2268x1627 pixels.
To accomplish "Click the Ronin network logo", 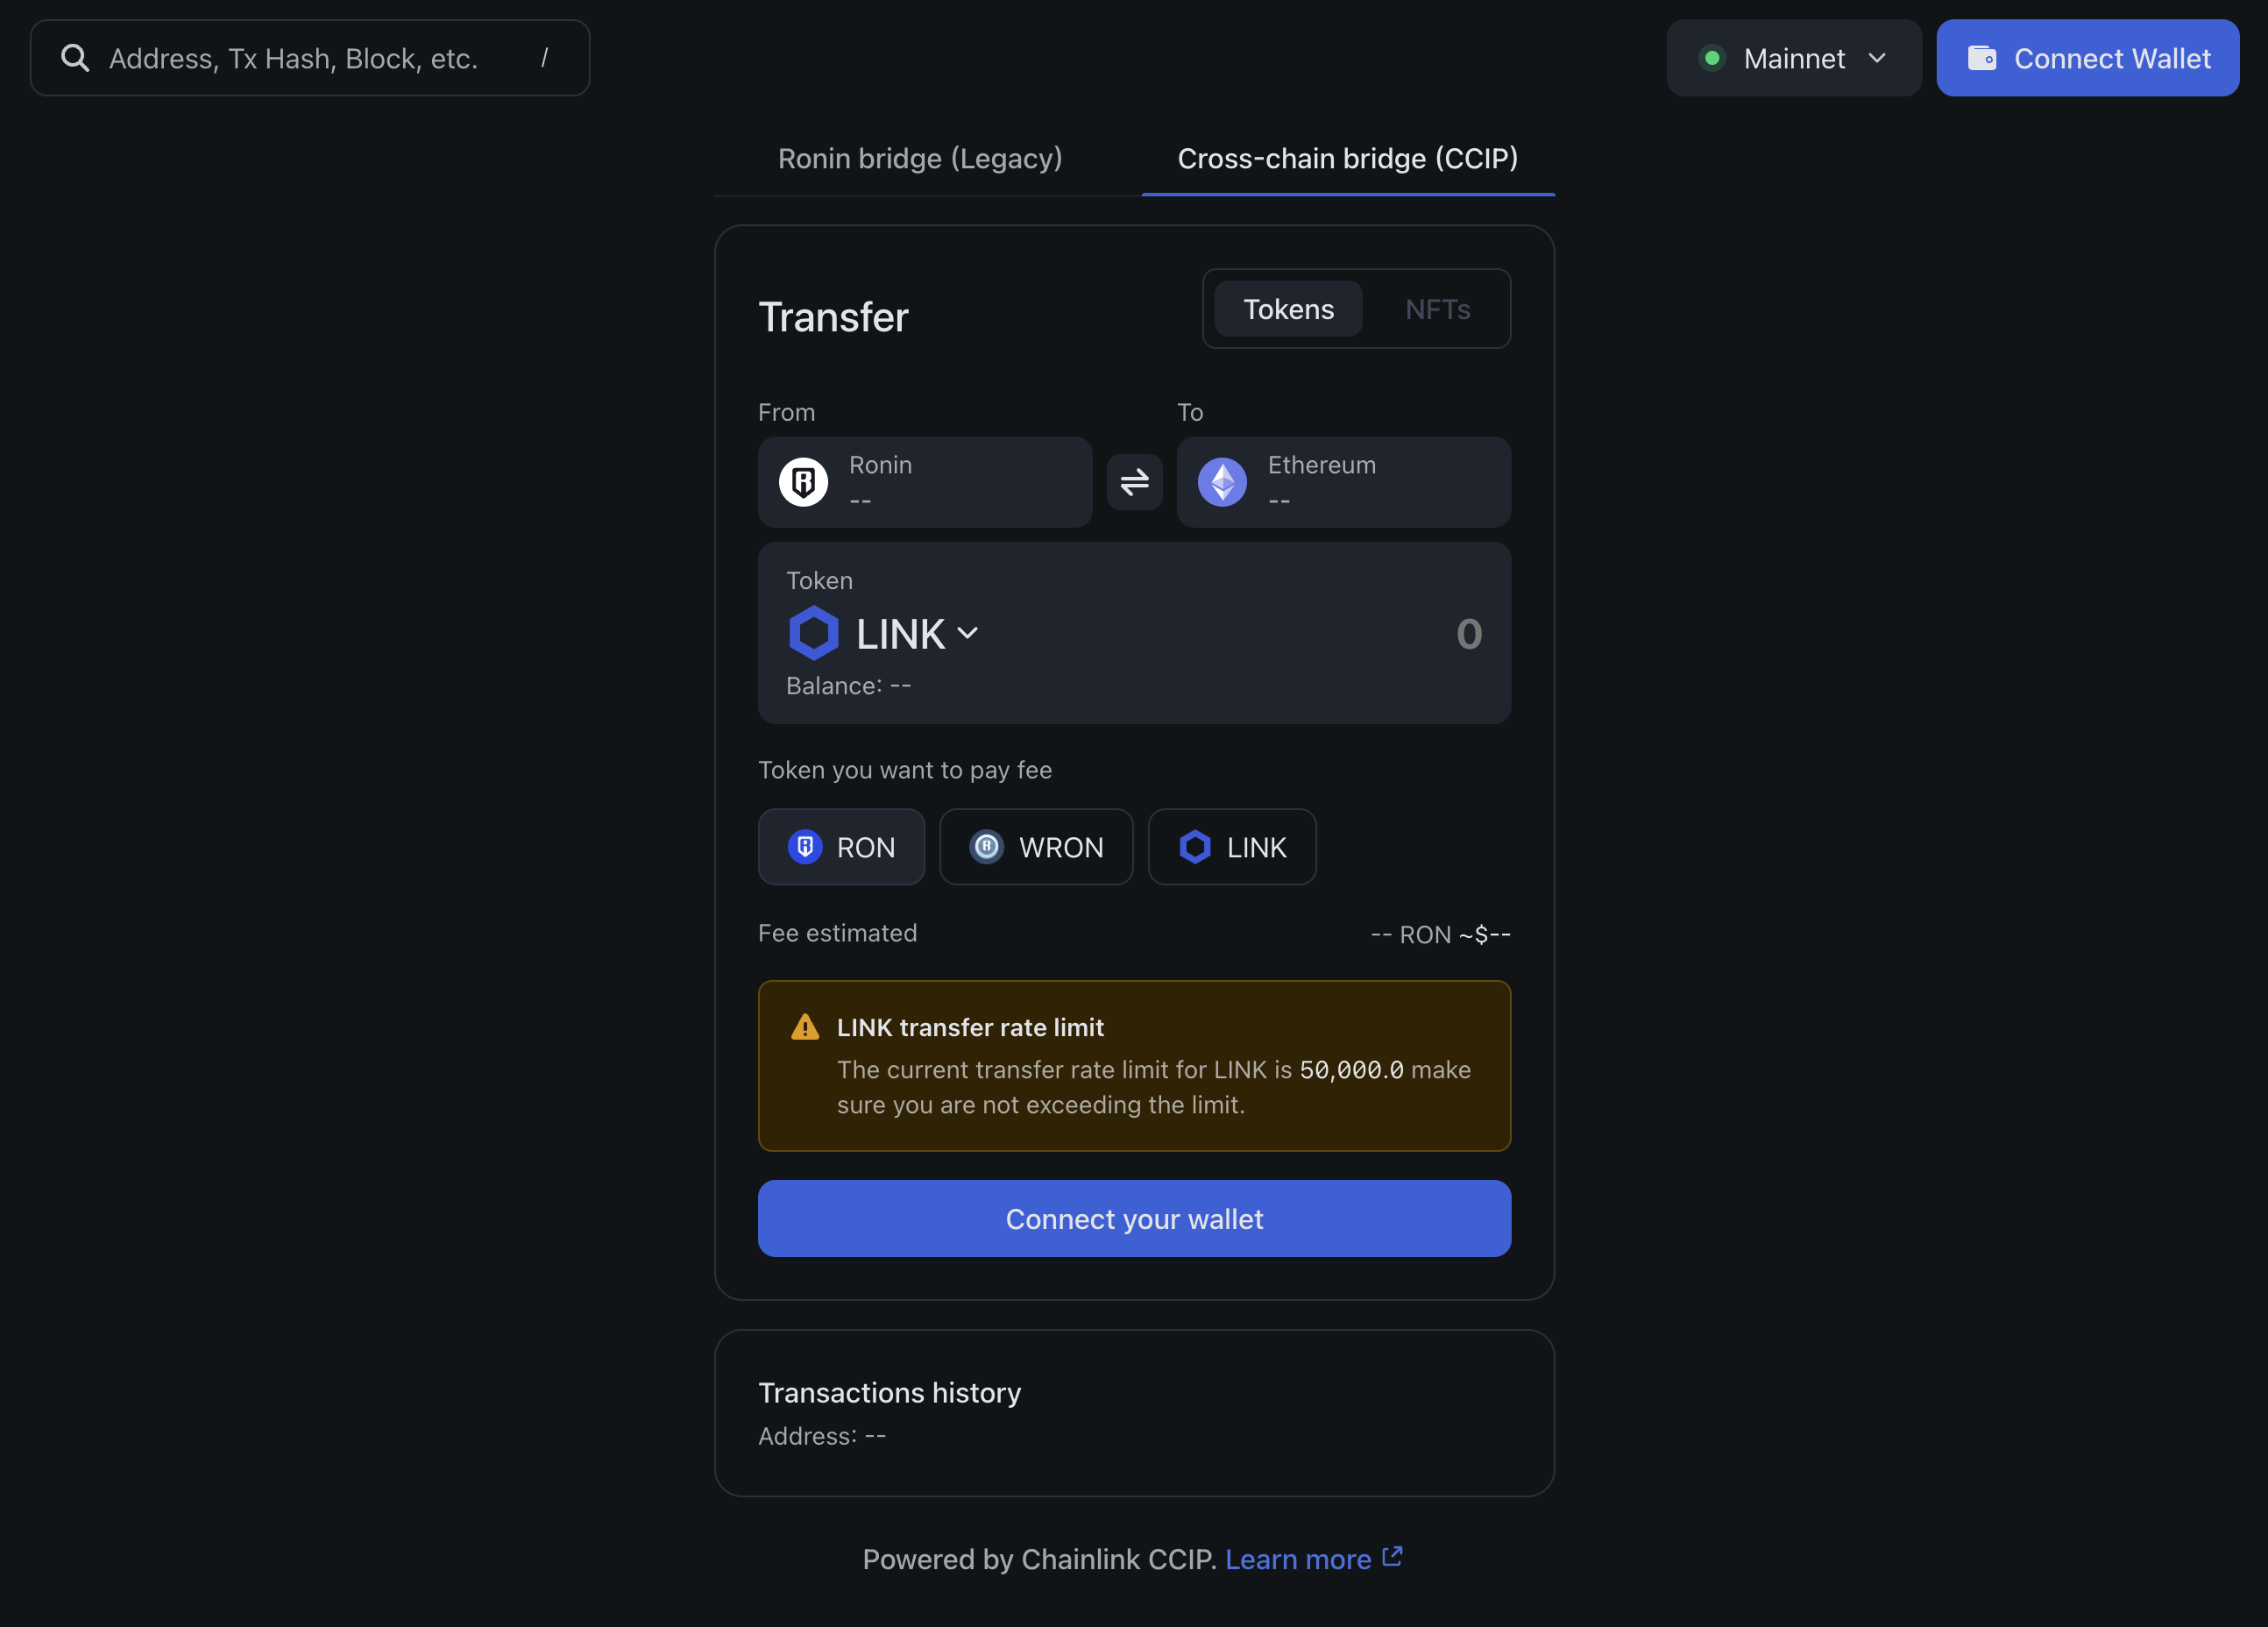I will (803, 482).
